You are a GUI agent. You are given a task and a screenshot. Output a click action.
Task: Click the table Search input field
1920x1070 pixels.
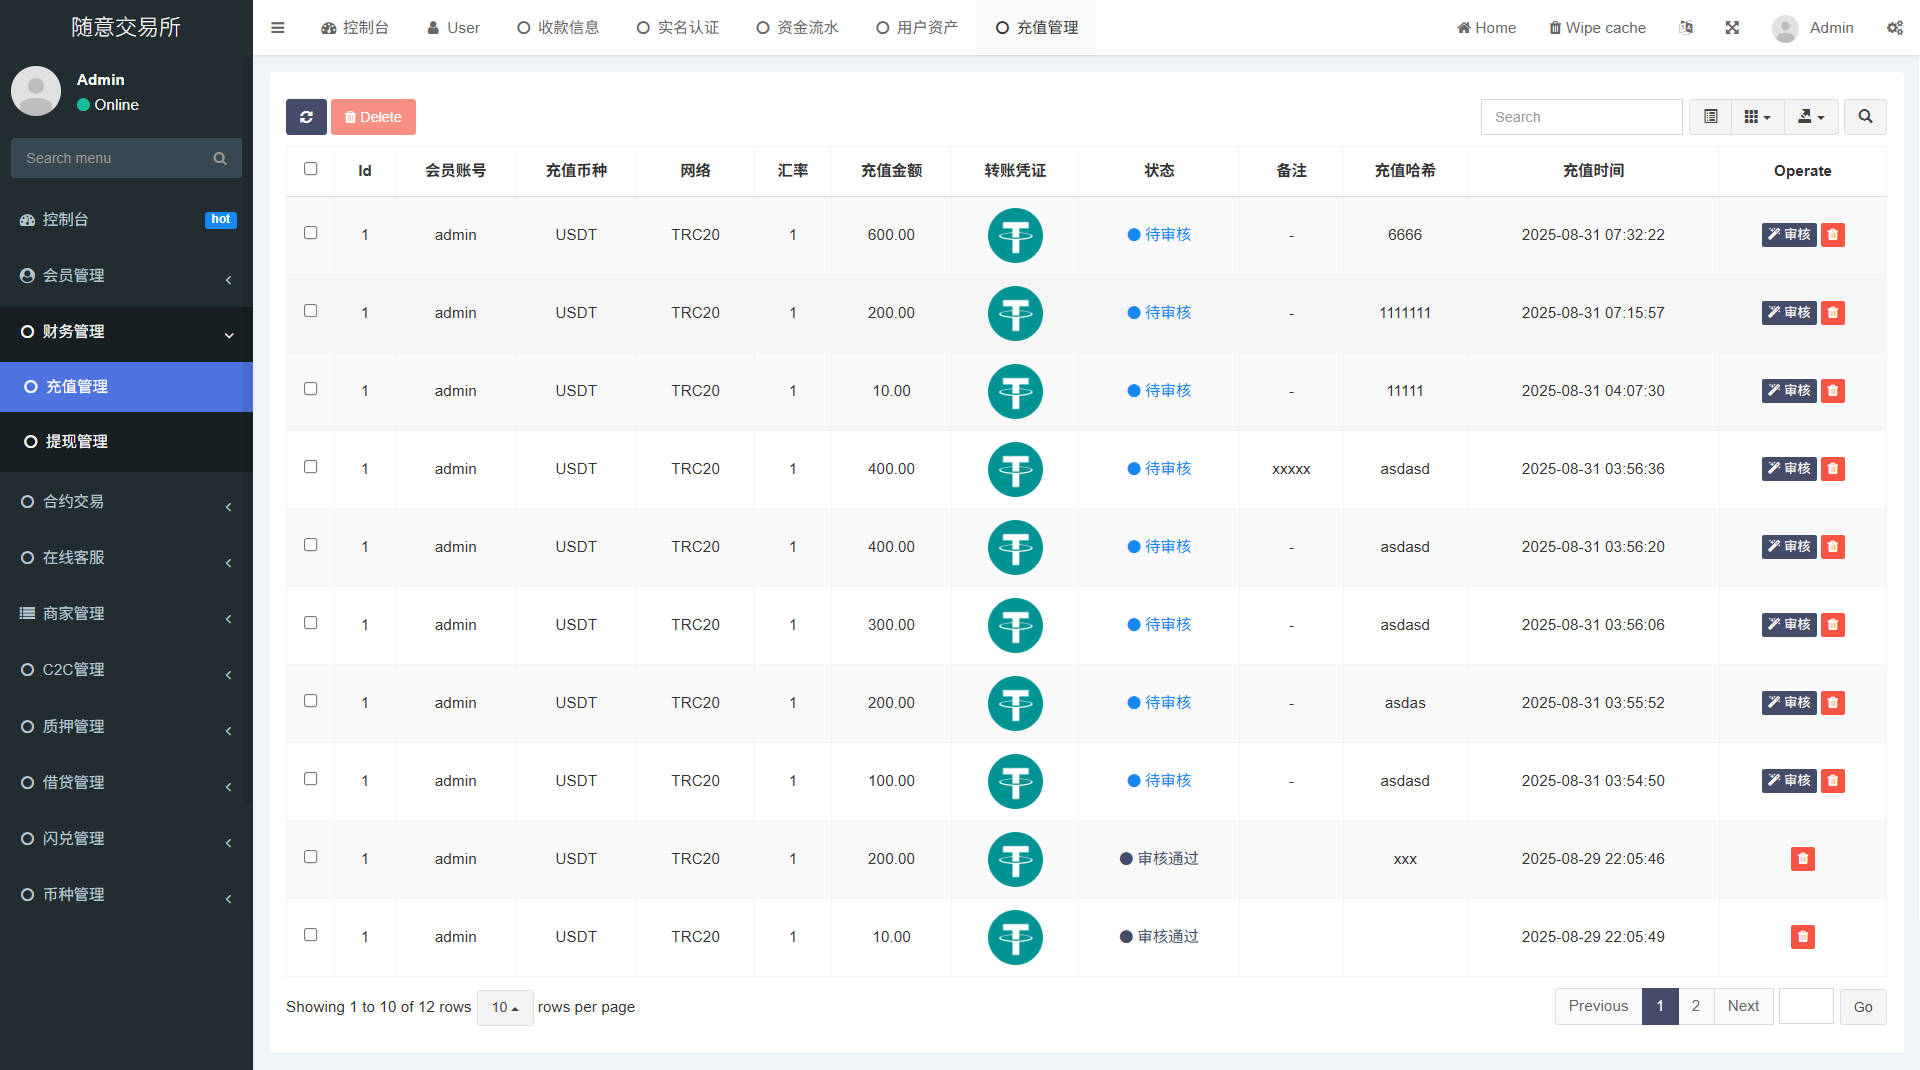(x=1581, y=117)
